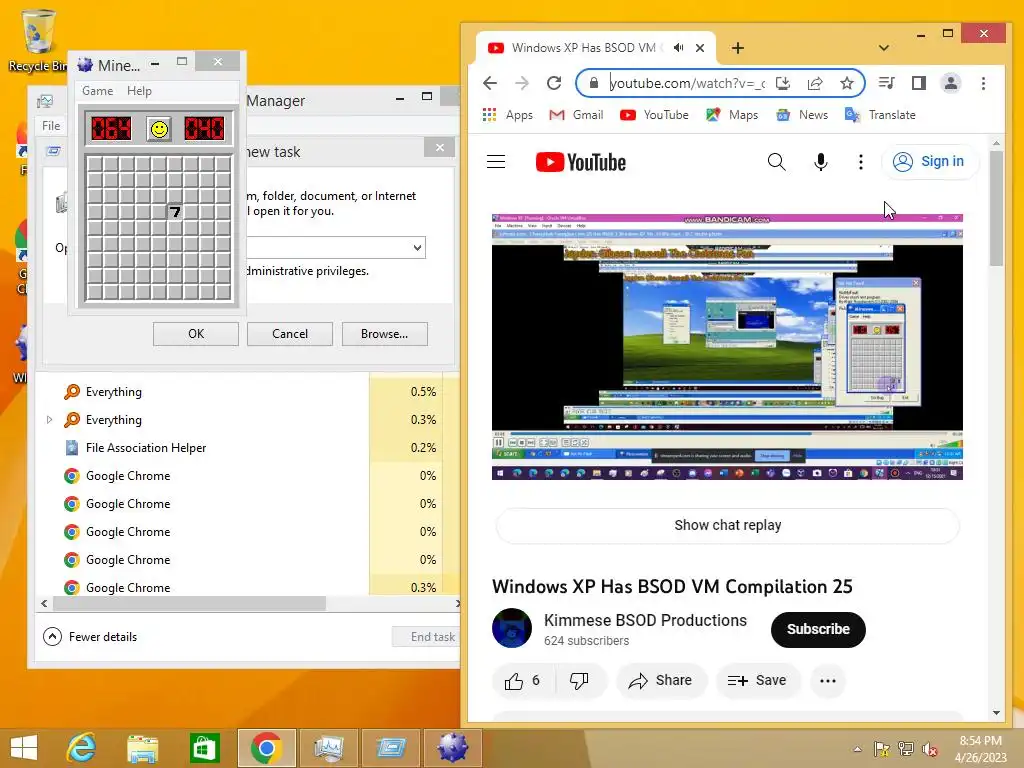Screen dimensions: 1024x768
Task: Click Kimmese BSOD Productions channel name
Action: tap(645, 620)
